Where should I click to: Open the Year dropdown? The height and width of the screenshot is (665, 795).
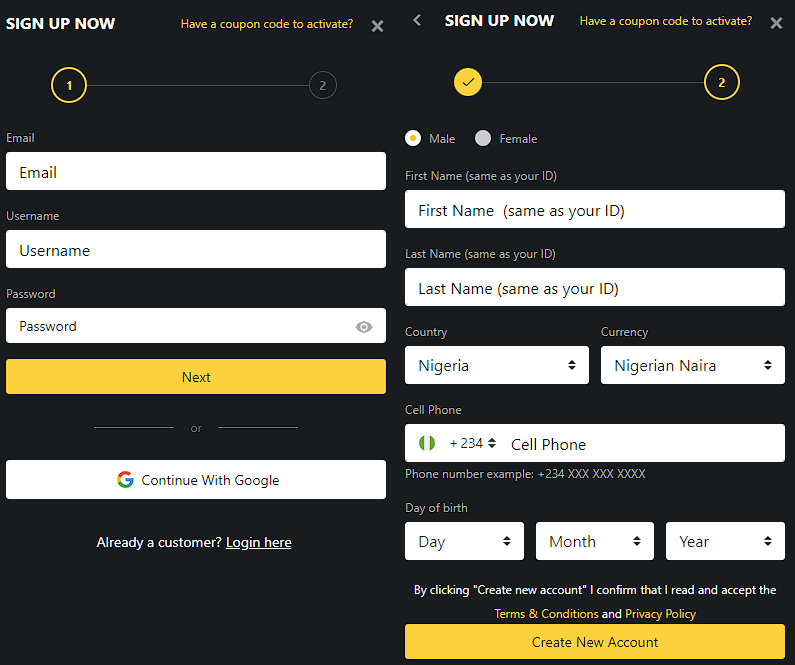pos(724,542)
